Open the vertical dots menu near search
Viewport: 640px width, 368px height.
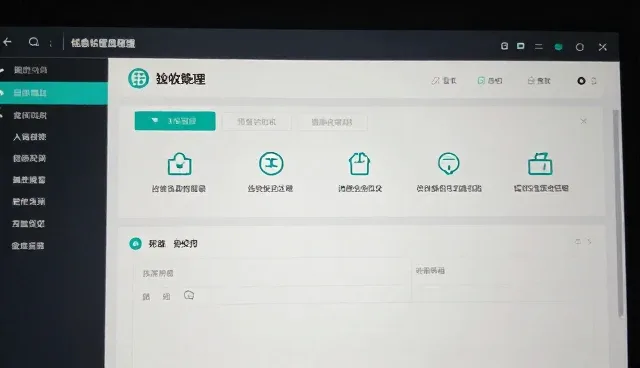(51, 43)
